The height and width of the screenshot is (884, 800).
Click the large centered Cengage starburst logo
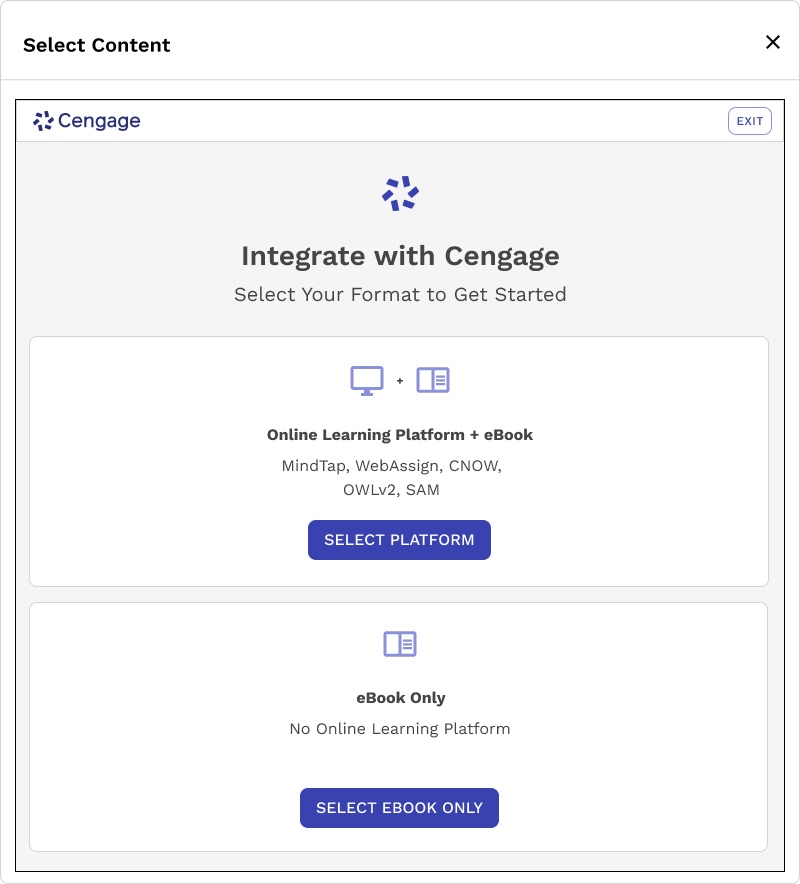(400, 193)
